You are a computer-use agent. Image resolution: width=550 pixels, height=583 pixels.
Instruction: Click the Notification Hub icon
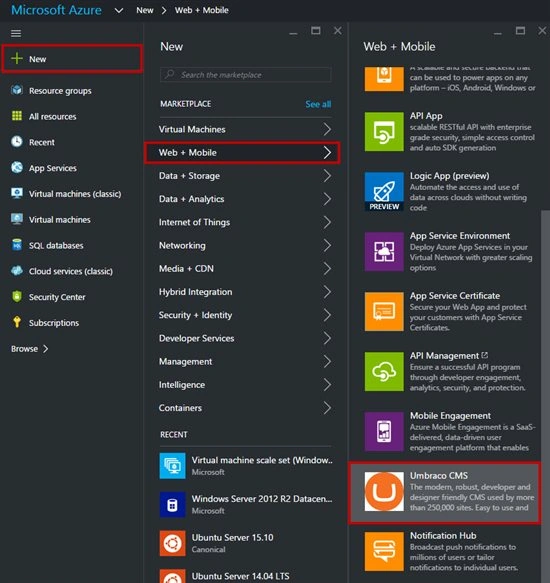(384, 551)
